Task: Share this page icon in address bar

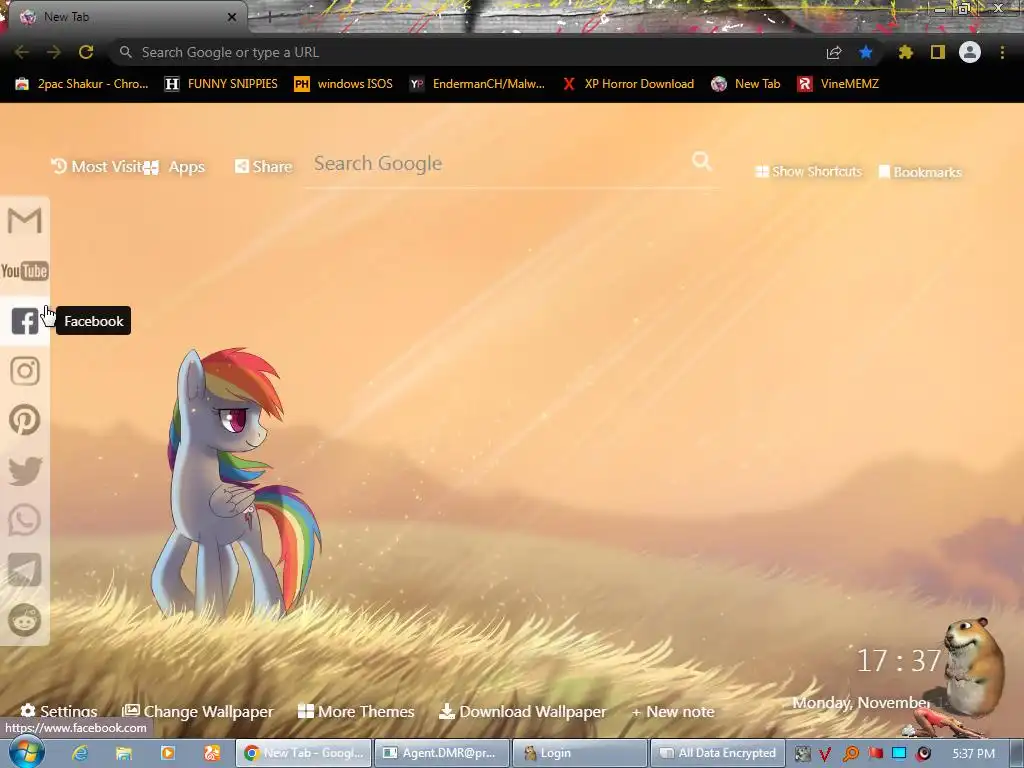Action: click(x=834, y=52)
